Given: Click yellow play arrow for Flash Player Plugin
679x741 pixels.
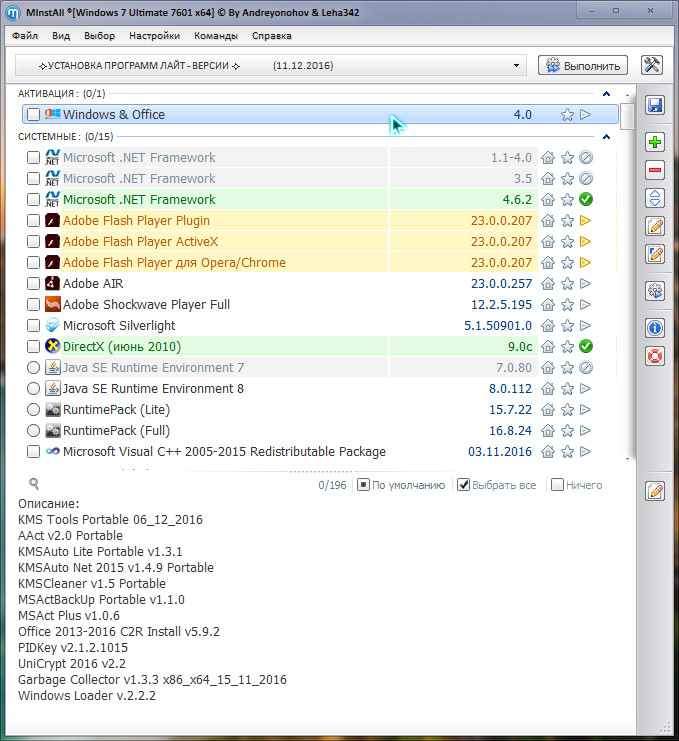Looking at the screenshot, I should point(585,221).
